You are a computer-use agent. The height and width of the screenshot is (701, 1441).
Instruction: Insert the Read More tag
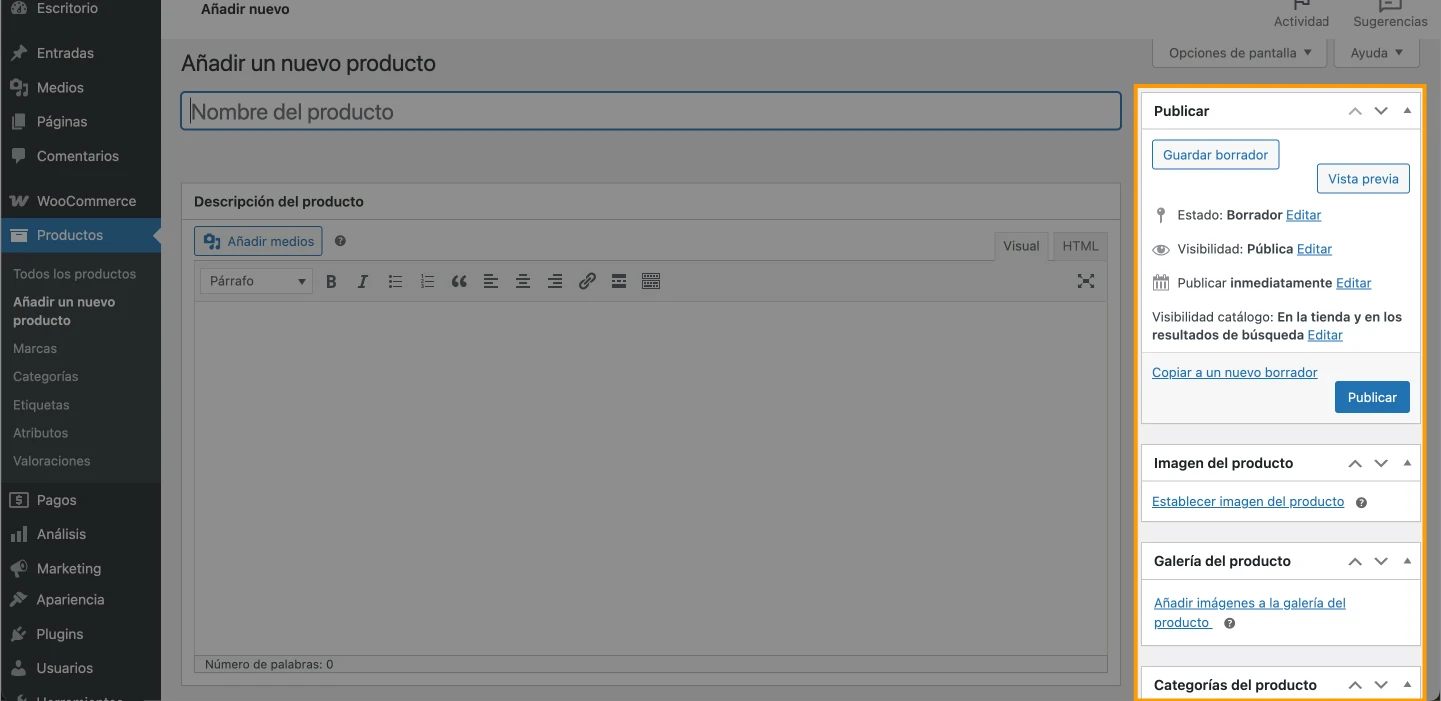pyautogui.click(x=619, y=282)
